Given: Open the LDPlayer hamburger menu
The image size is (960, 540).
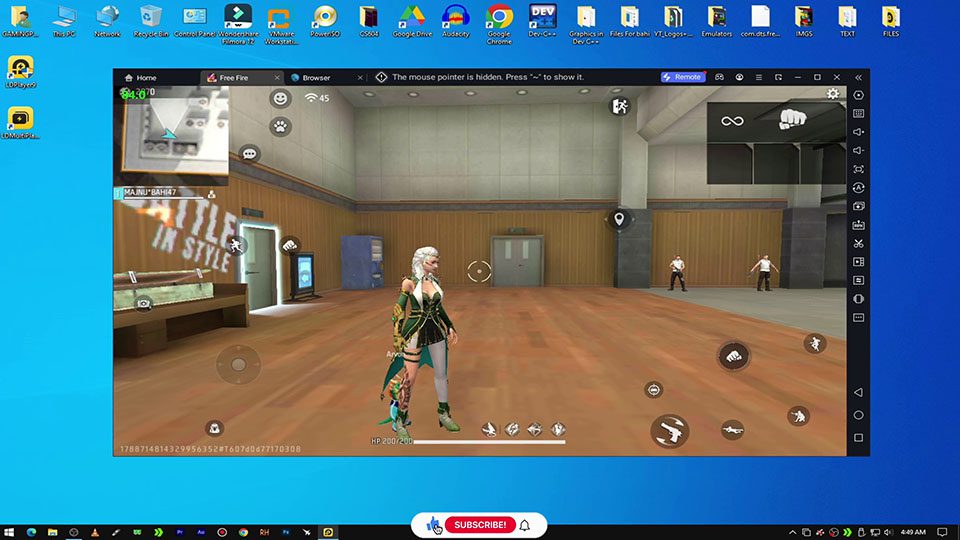Looking at the screenshot, I should click(759, 77).
